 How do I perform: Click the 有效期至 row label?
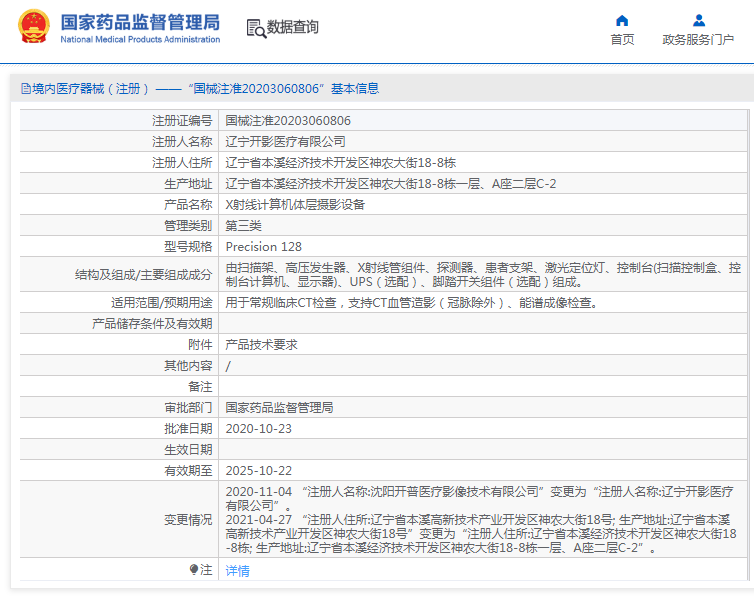coord(188,471)
